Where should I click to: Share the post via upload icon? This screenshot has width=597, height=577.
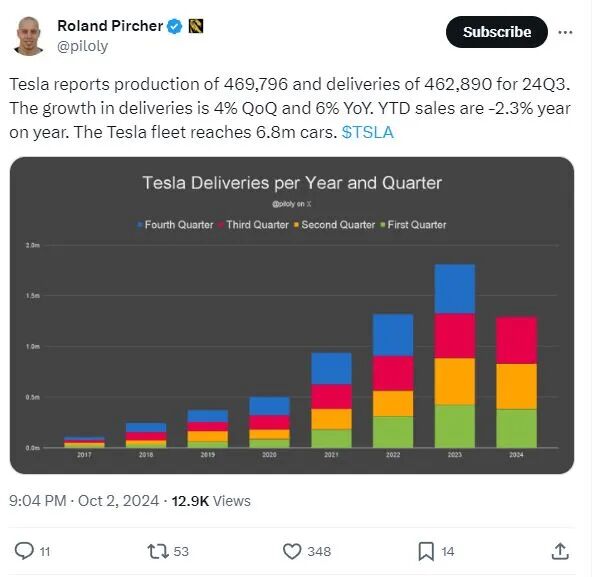click(x=560, y=551)
